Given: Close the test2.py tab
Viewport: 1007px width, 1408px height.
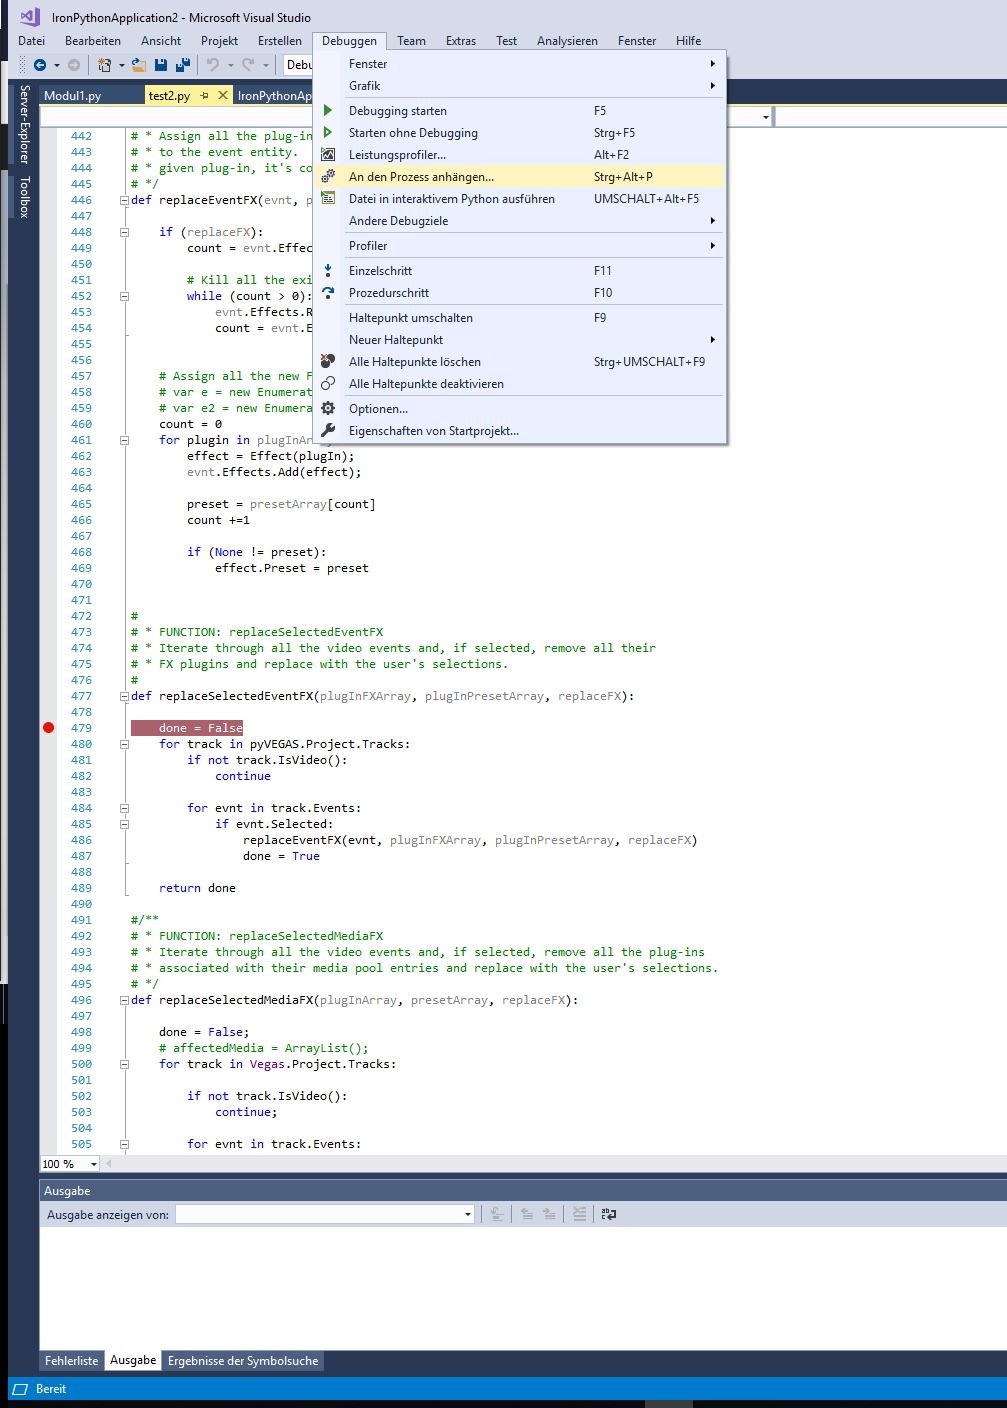Looking at the screenshot, I should [222, 96].
